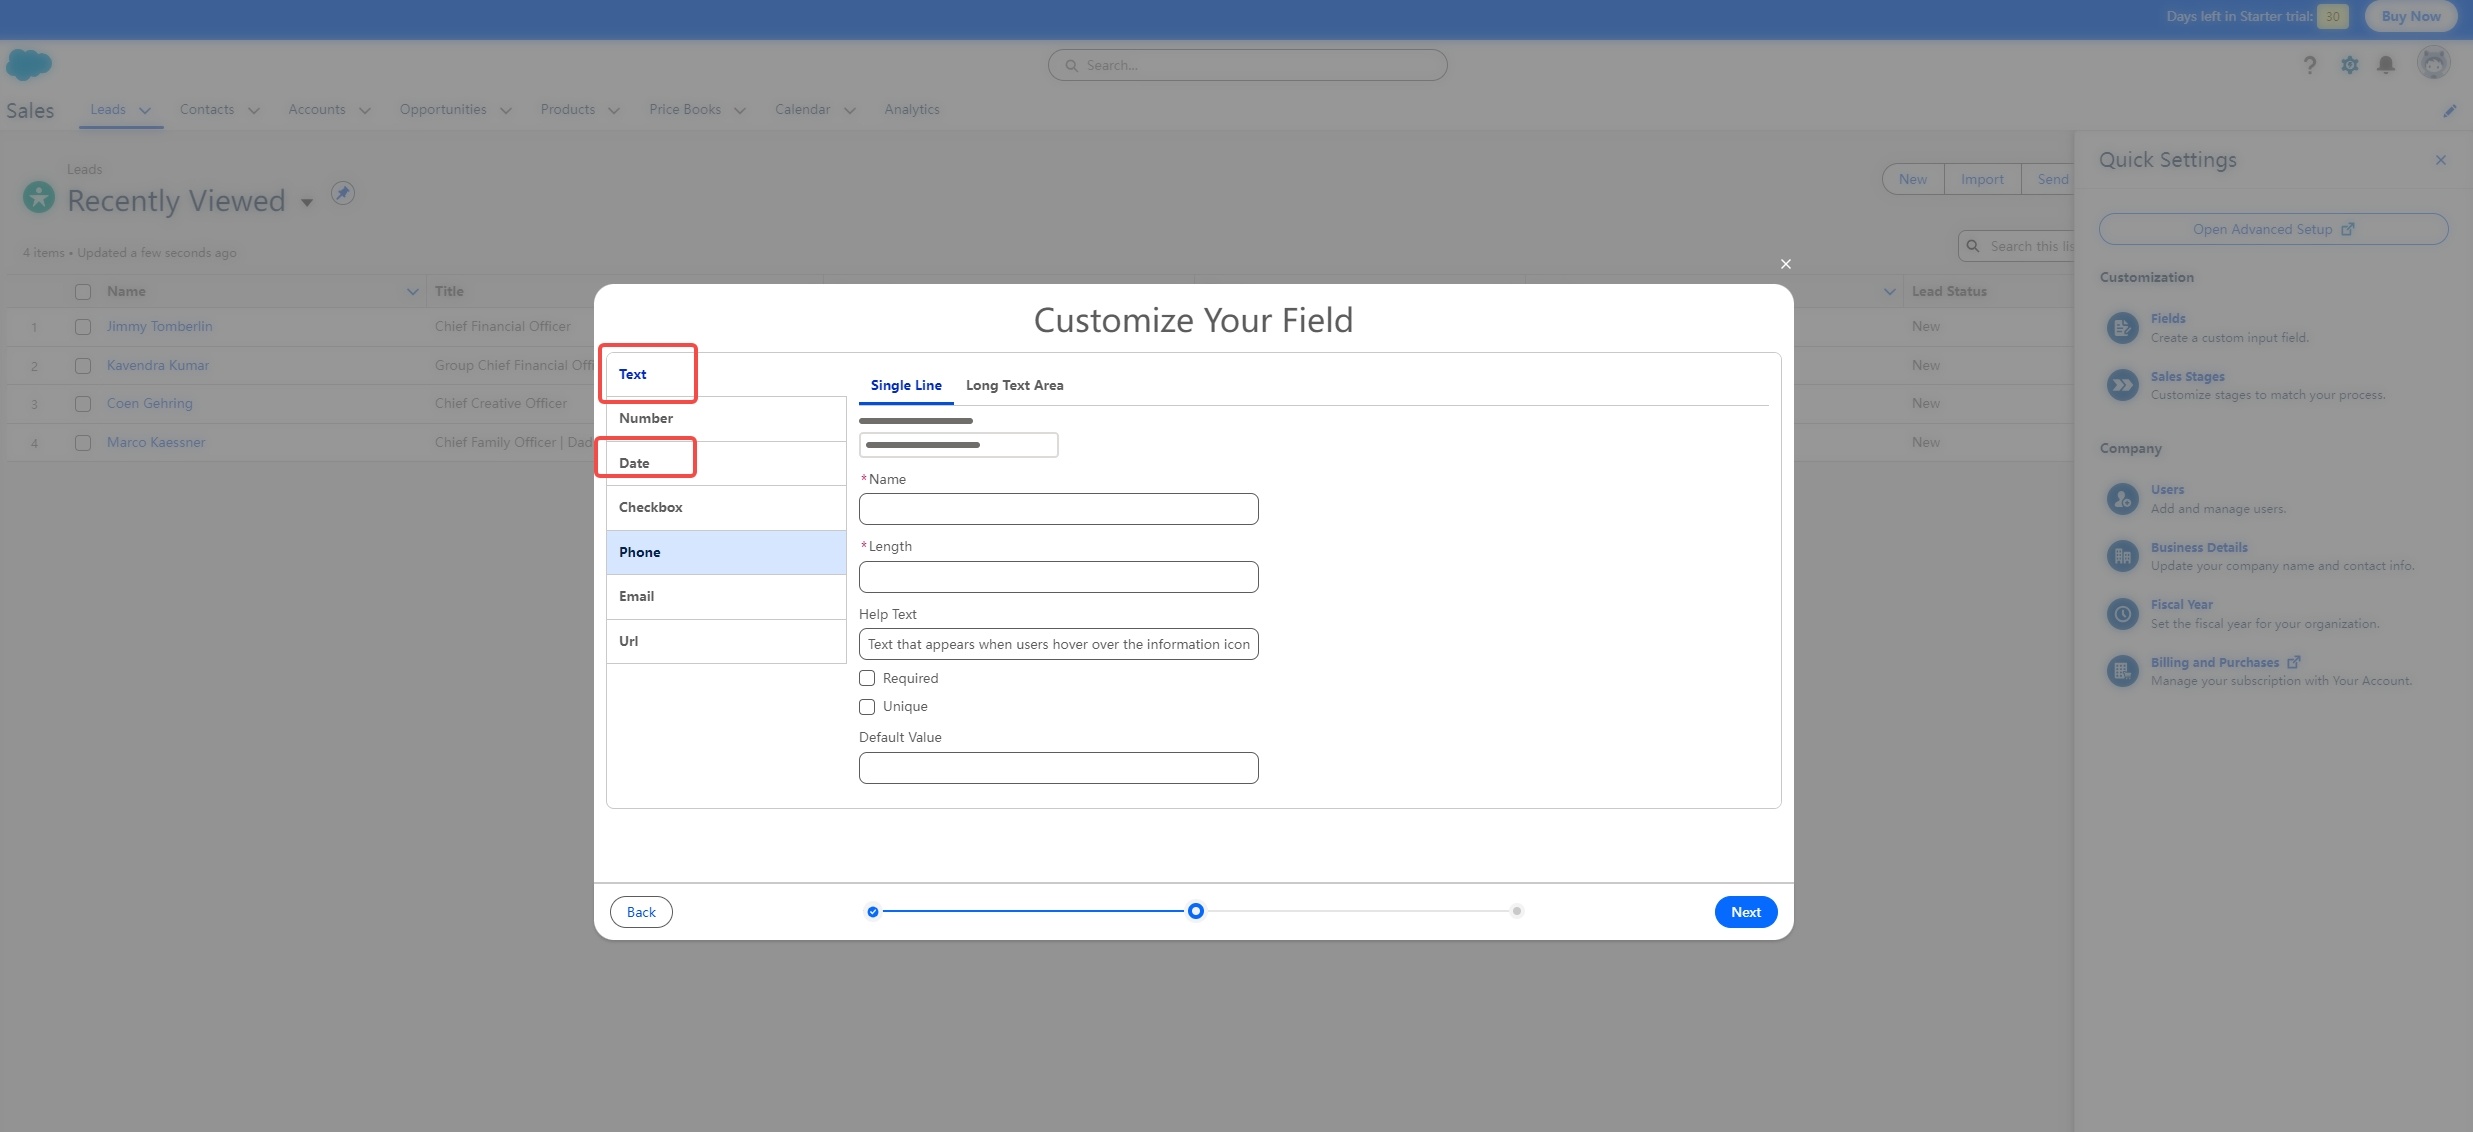2473x1132 pixels.
Task: Check the Jimmy Tomberlin row checkbox
Action: 83,327
